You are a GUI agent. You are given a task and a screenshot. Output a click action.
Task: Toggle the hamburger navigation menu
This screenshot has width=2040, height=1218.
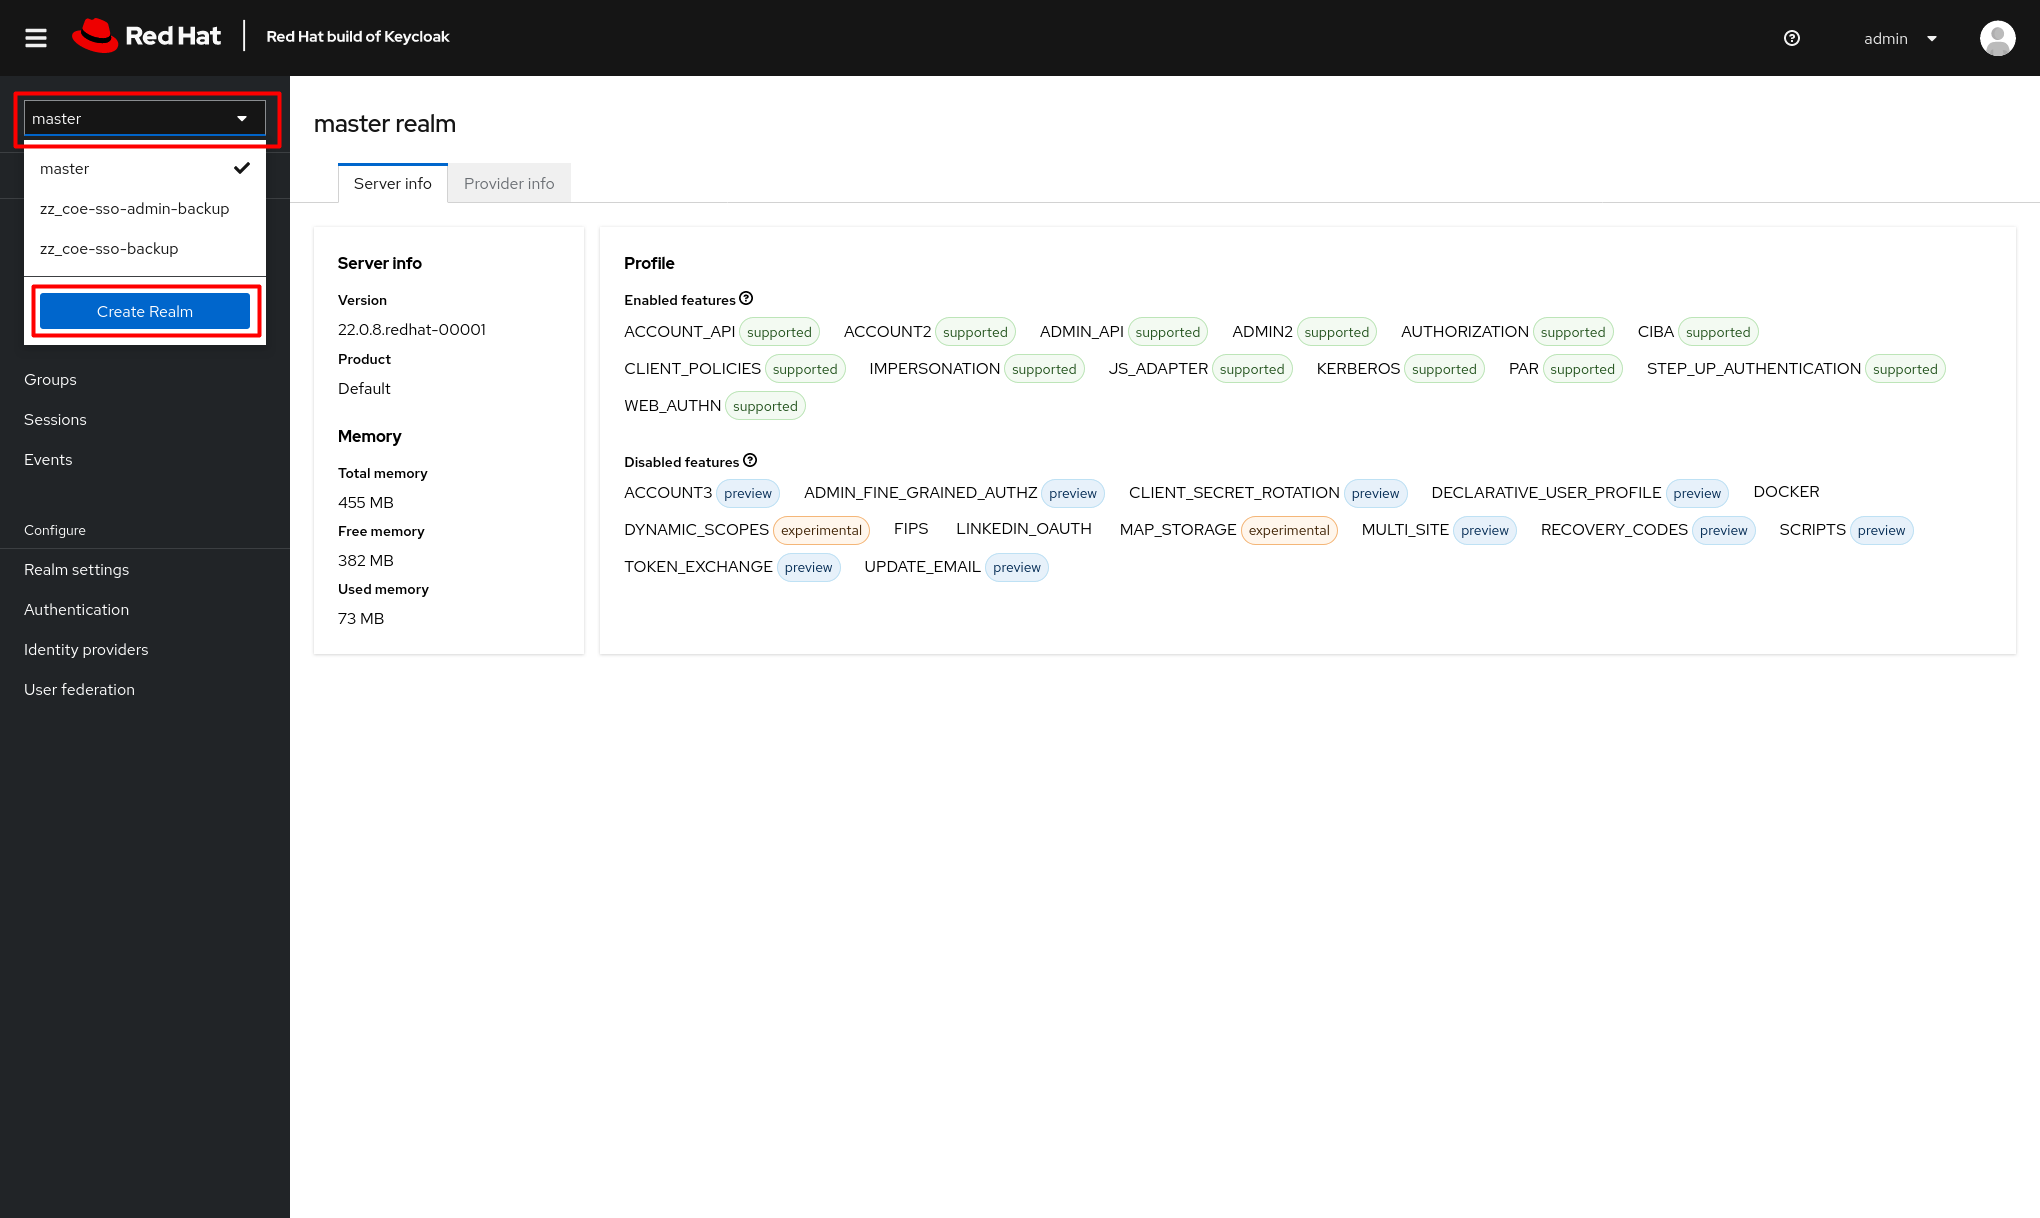click(x=36, y=38)
